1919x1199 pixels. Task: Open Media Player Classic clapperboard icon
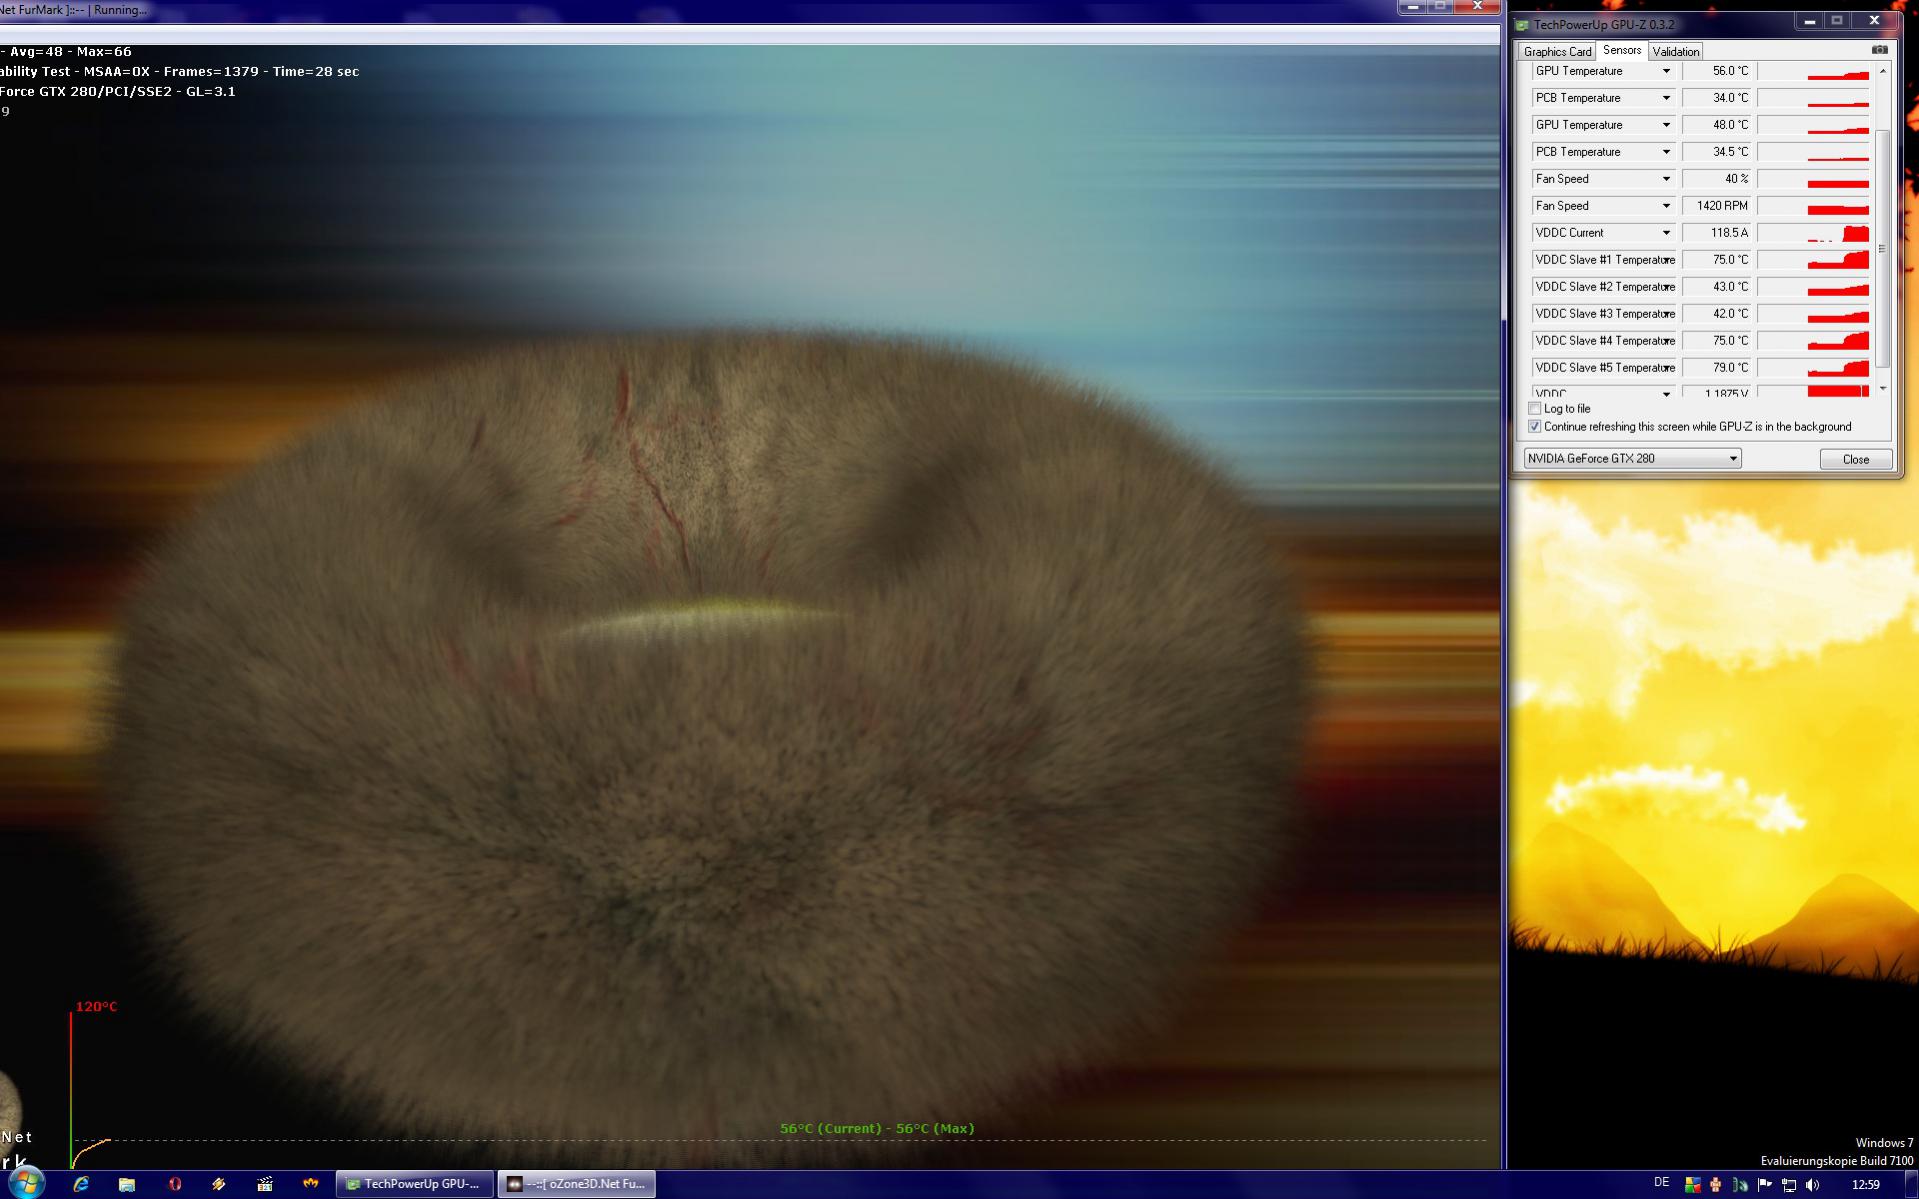(x=265, y=1184)
